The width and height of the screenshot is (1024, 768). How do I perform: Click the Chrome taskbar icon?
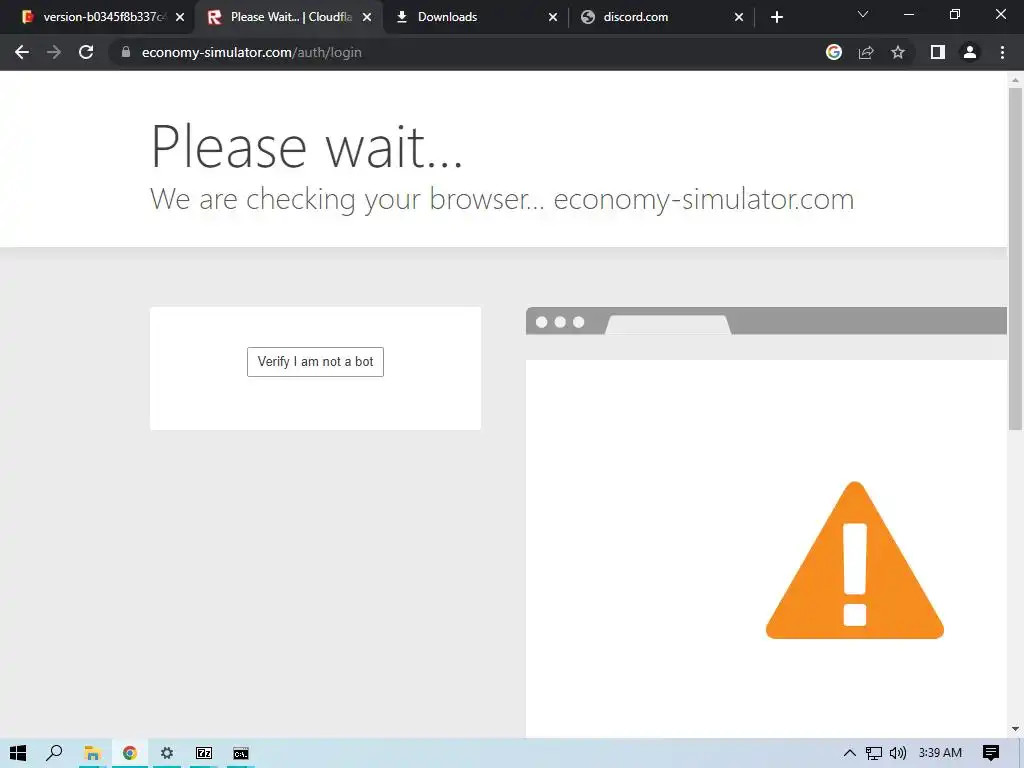[x=130, y=753]
